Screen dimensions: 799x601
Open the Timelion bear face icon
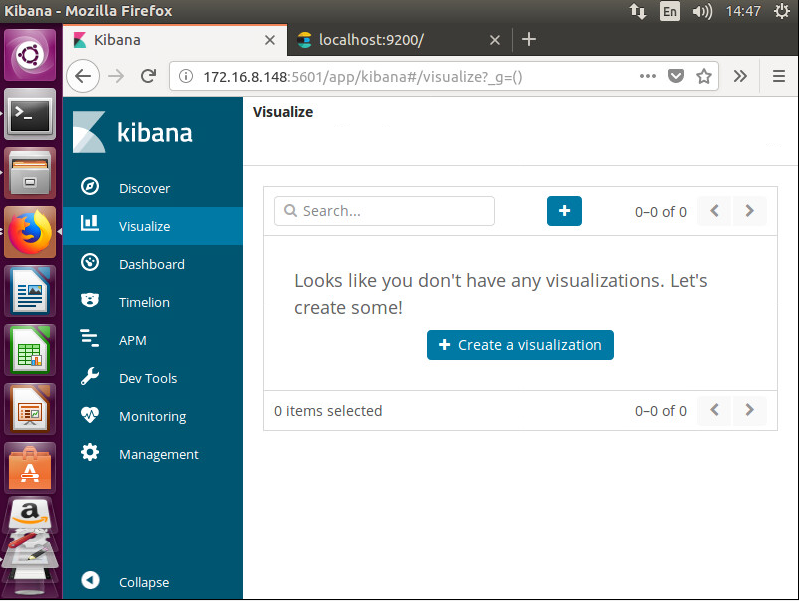(x=90, y=300)
